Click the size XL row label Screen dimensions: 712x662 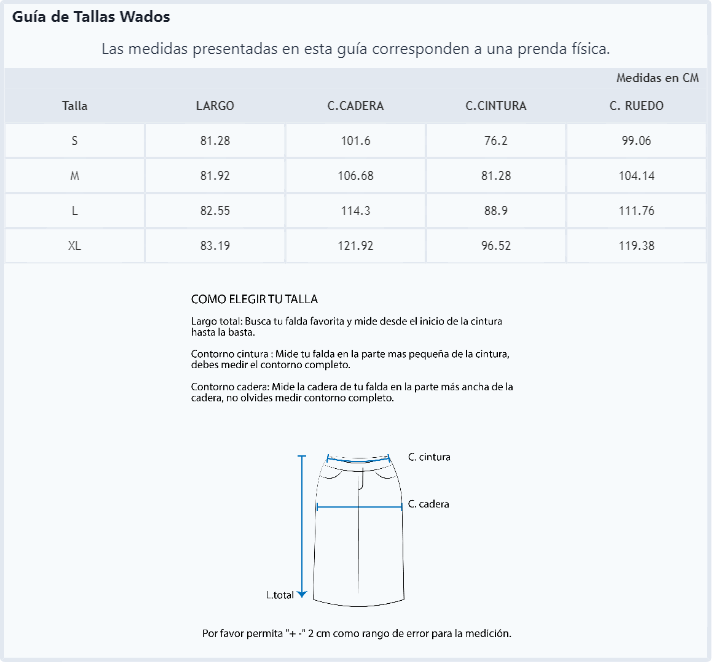point(74,246)
